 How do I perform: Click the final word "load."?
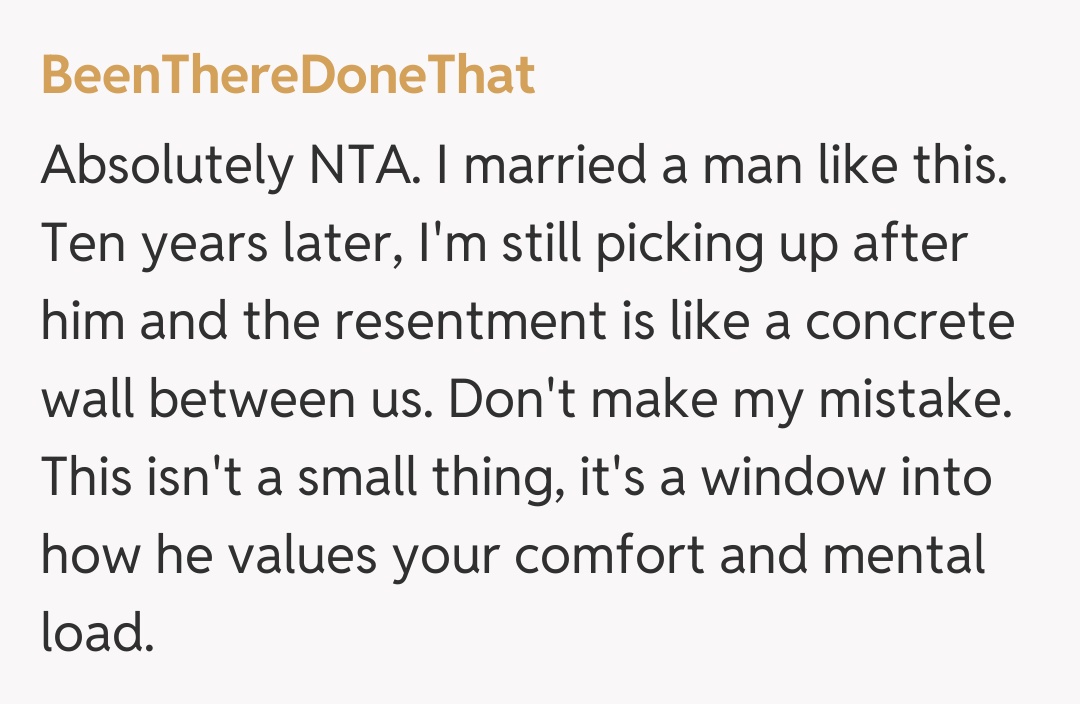pos(98,632)
